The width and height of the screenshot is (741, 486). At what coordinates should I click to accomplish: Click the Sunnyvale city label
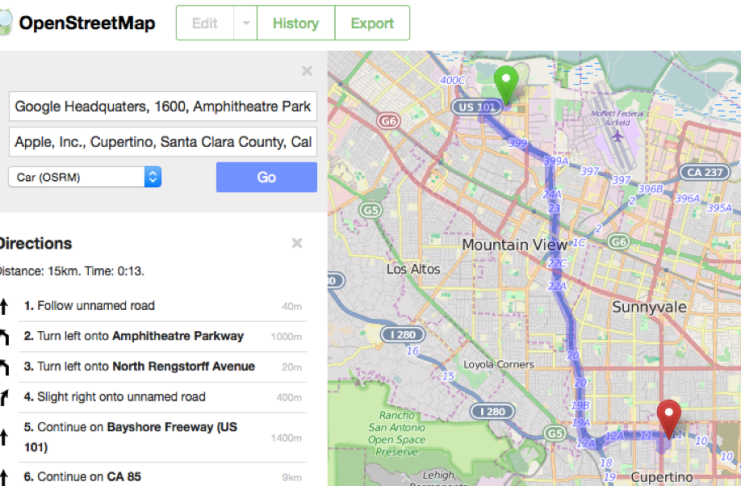(649, 307)
